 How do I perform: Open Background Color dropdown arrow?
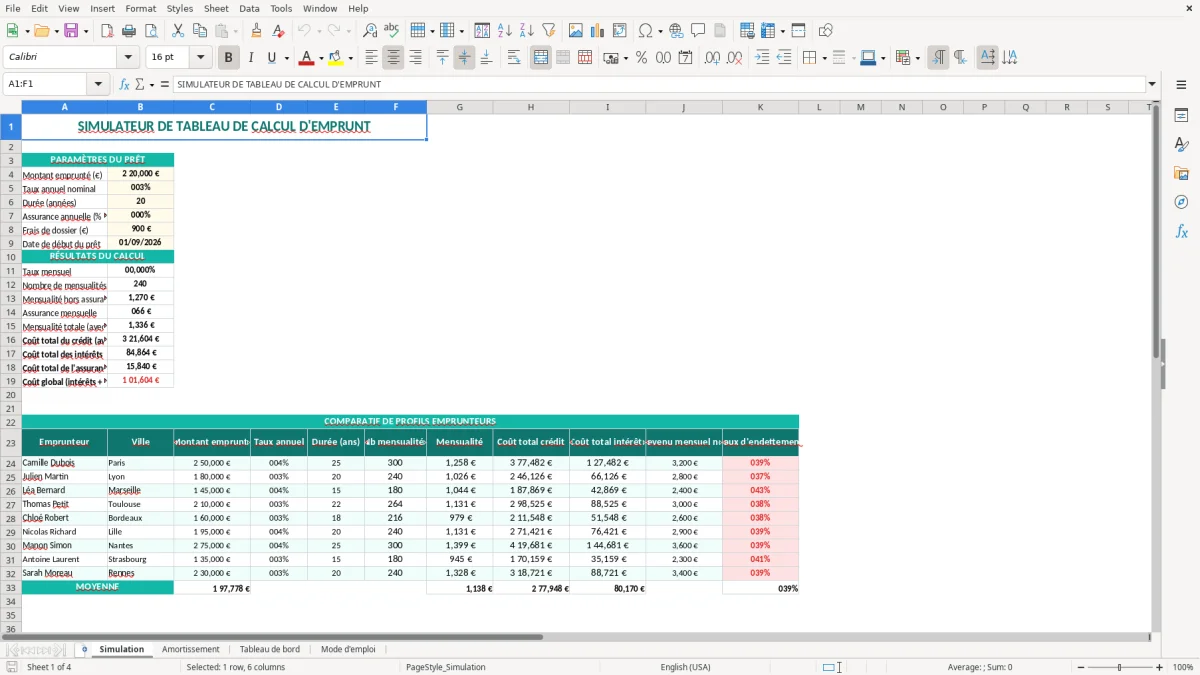click(x=350, y=58)
